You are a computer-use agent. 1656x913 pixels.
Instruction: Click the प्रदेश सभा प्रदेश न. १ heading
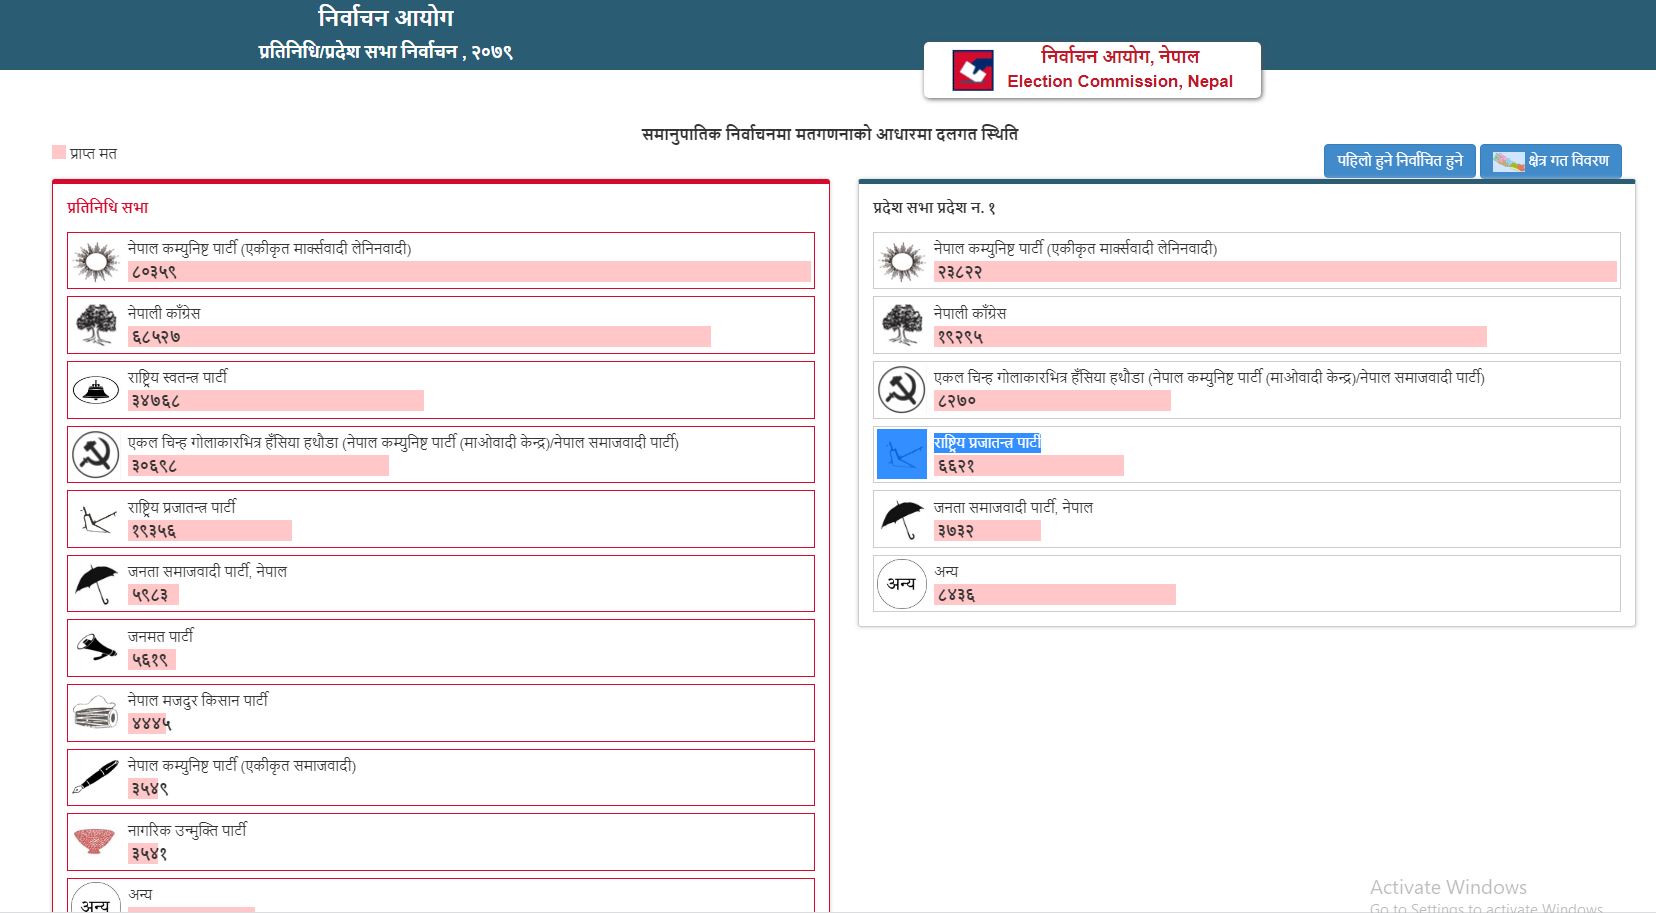(934, 208)
